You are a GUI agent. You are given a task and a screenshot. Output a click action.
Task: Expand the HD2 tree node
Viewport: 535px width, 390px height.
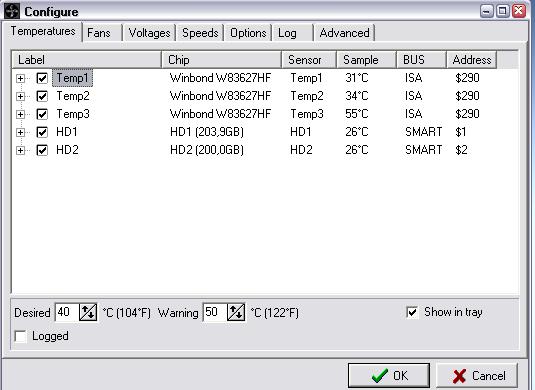pos(20,150)
